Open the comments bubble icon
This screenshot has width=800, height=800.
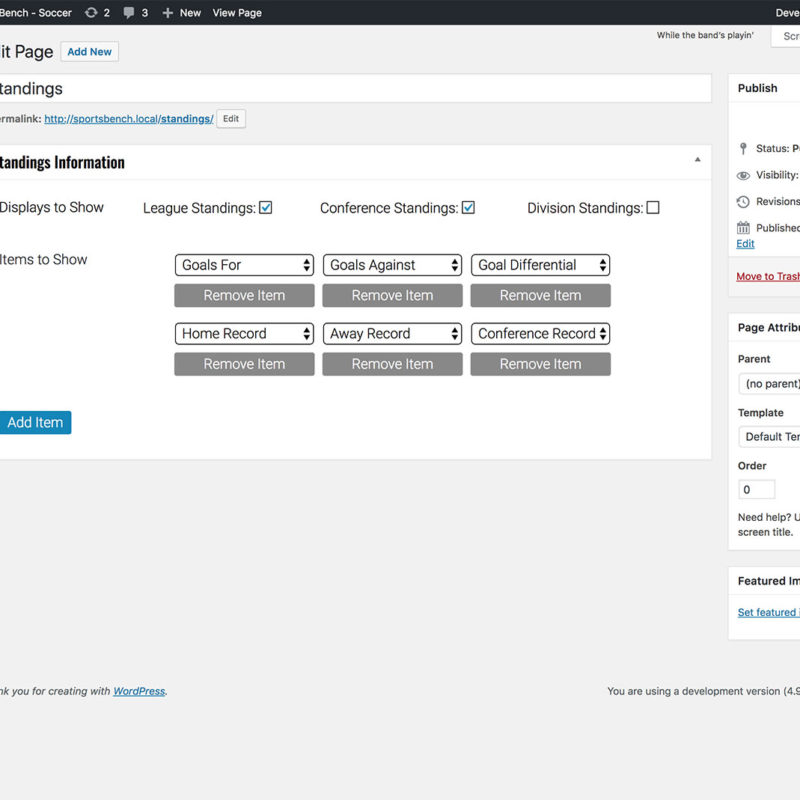[129, 13]
